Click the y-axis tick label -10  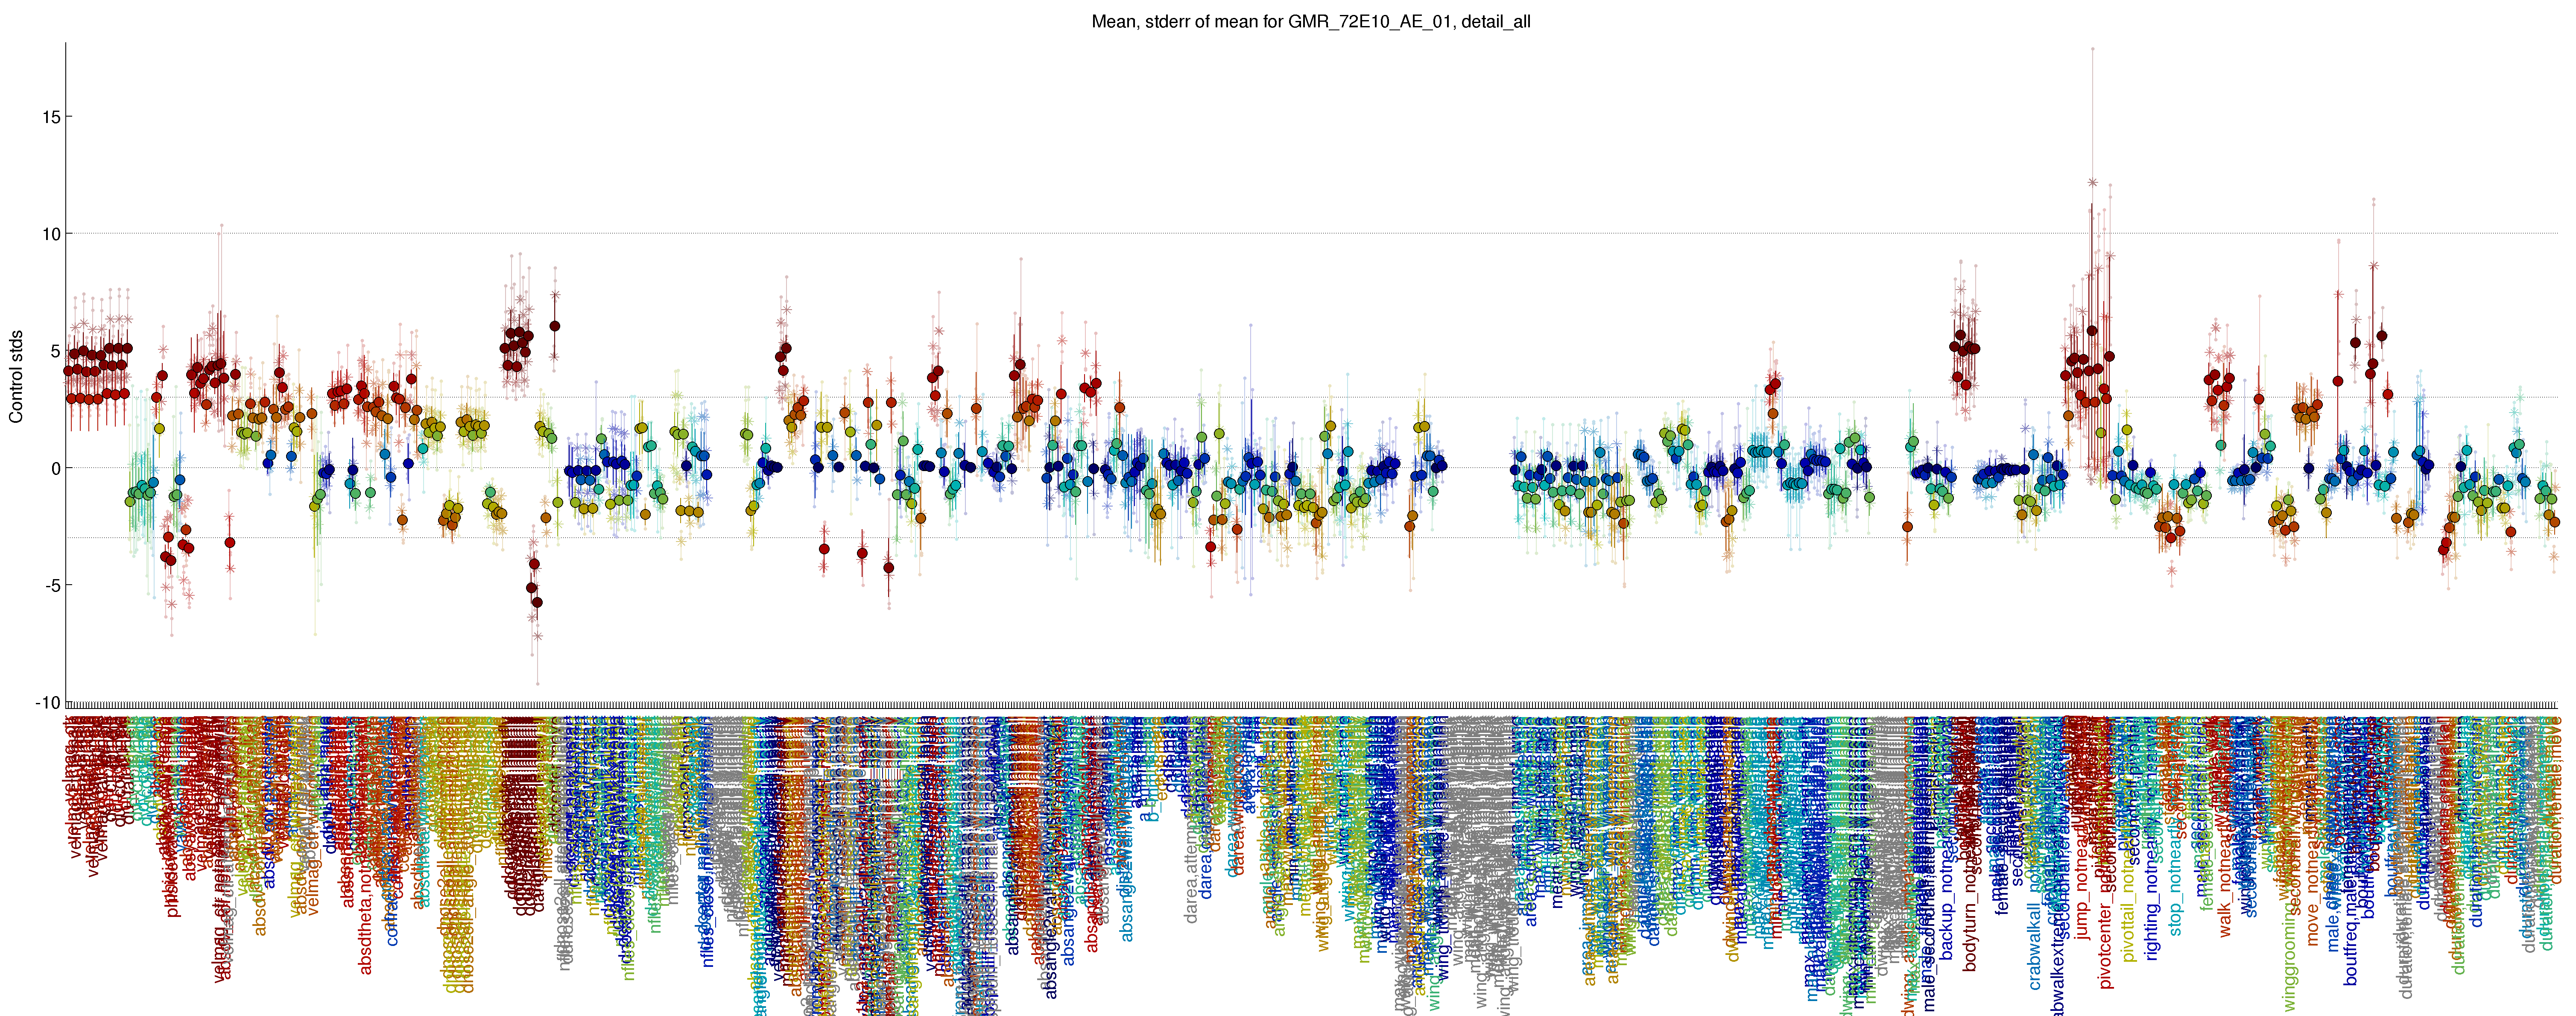coord(48,702)
